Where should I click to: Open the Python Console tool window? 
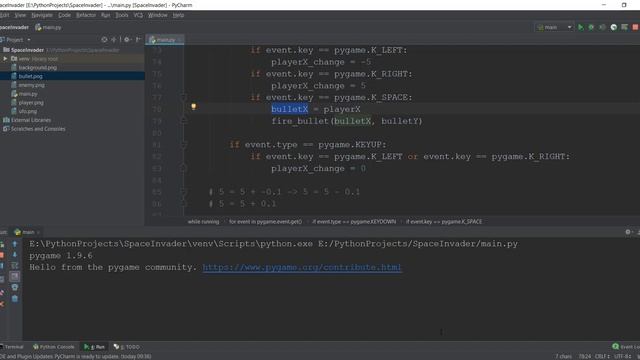tap(54, 347)
